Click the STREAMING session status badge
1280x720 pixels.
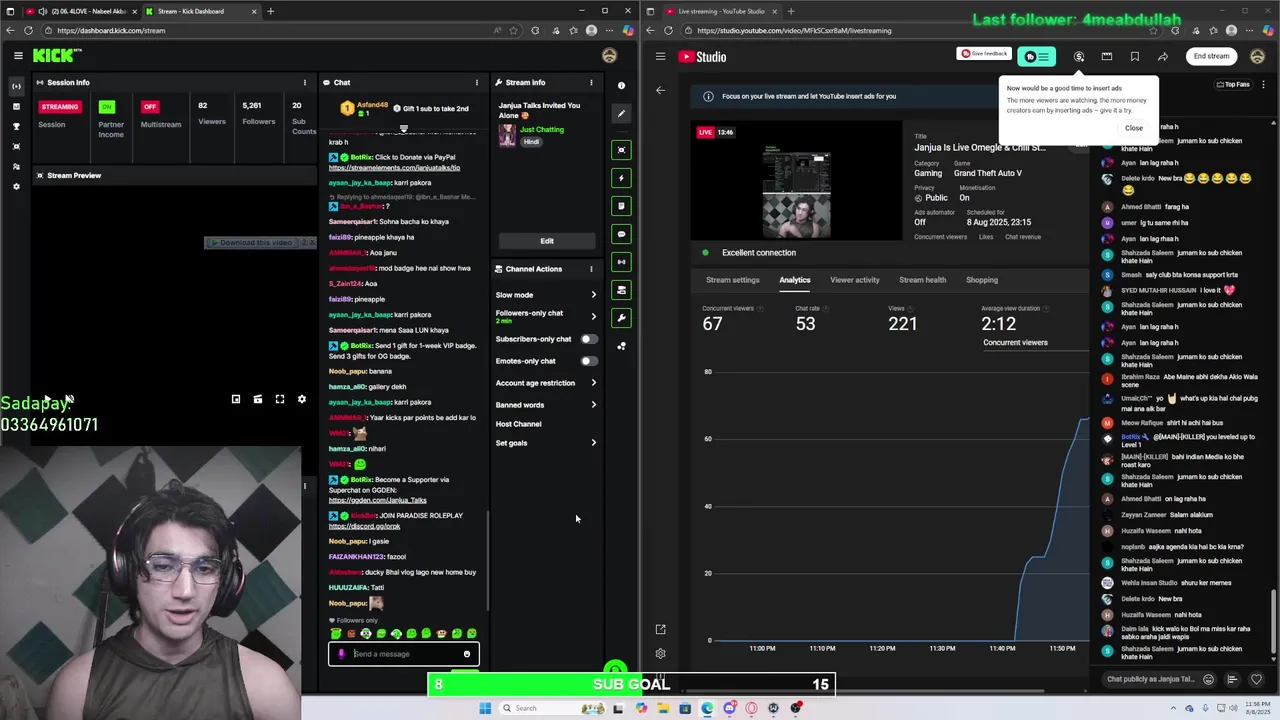pyautogui.click(x=59, y=106)
